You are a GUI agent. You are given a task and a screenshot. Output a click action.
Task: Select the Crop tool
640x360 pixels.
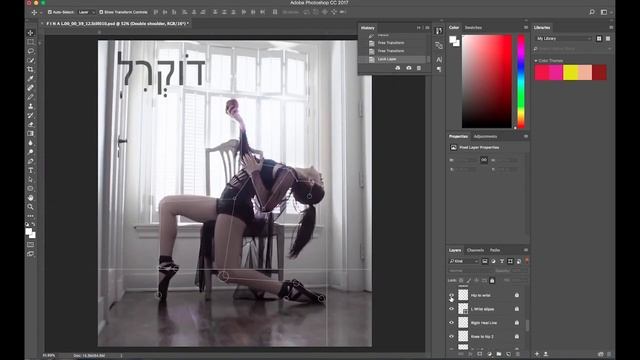tap(31, 69)
